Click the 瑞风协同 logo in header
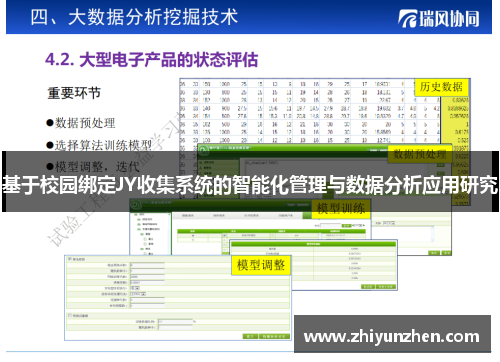Screen dimensions: 500x362 (439, 18)
